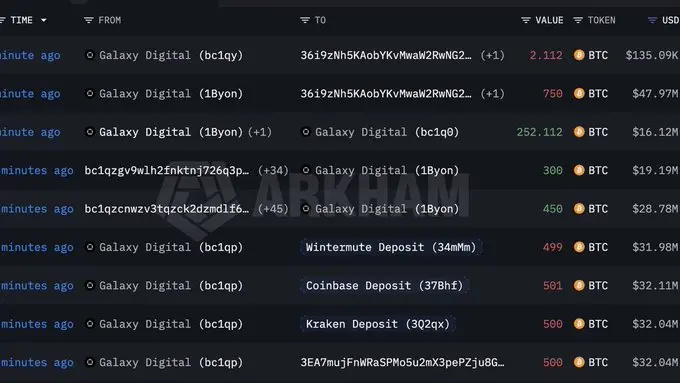Open timestamp link in Coinbase Deposit row
Viewport: 680px width, 383px height.
coord(37,285)
